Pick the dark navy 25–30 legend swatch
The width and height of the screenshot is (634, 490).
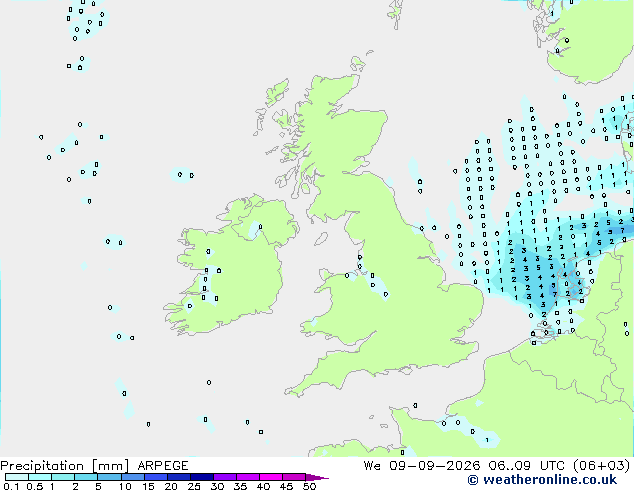click(x=202, y=477)
